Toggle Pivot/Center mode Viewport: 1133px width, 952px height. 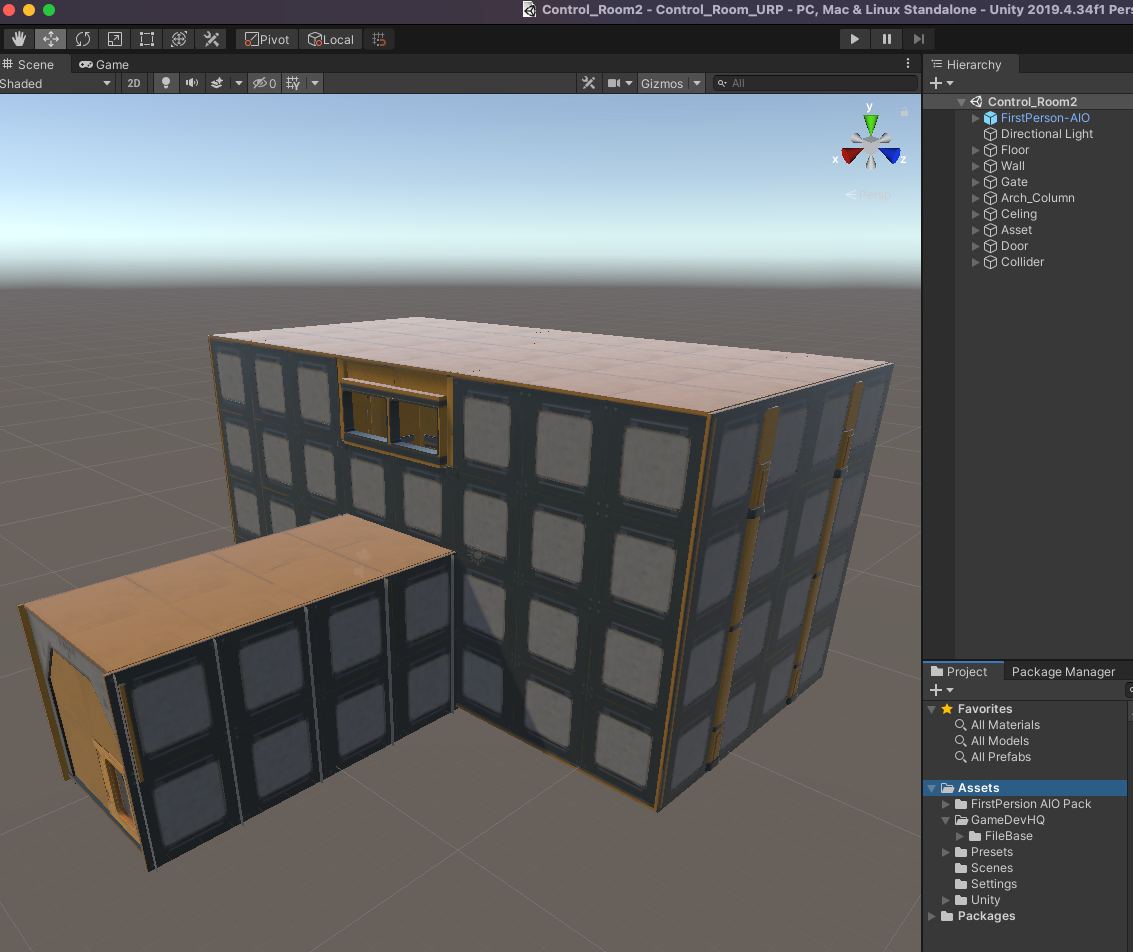(265, 38)
